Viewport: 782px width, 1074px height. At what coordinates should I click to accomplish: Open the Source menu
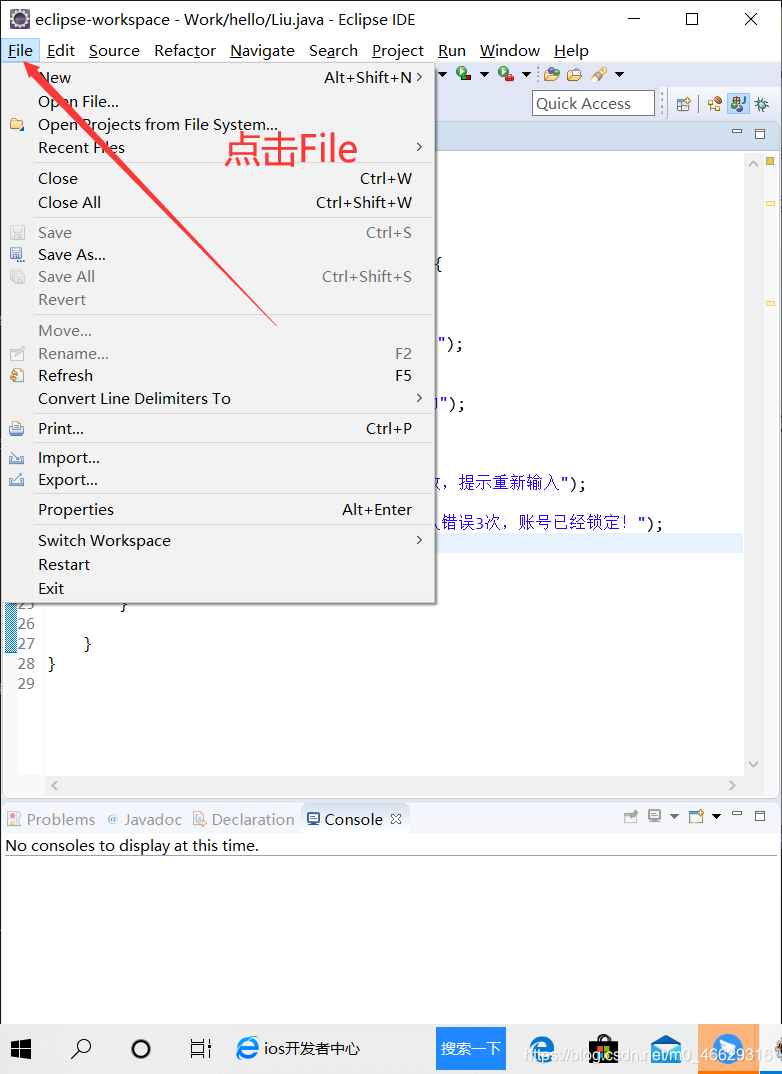[114, 51]
